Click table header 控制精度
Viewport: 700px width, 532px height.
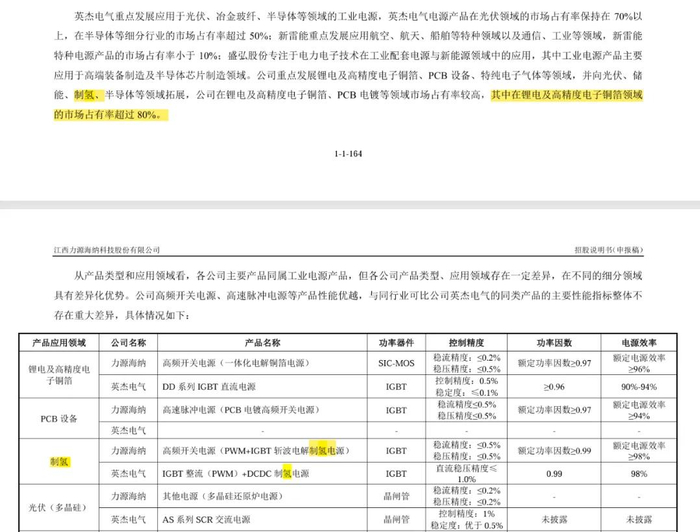467,343
